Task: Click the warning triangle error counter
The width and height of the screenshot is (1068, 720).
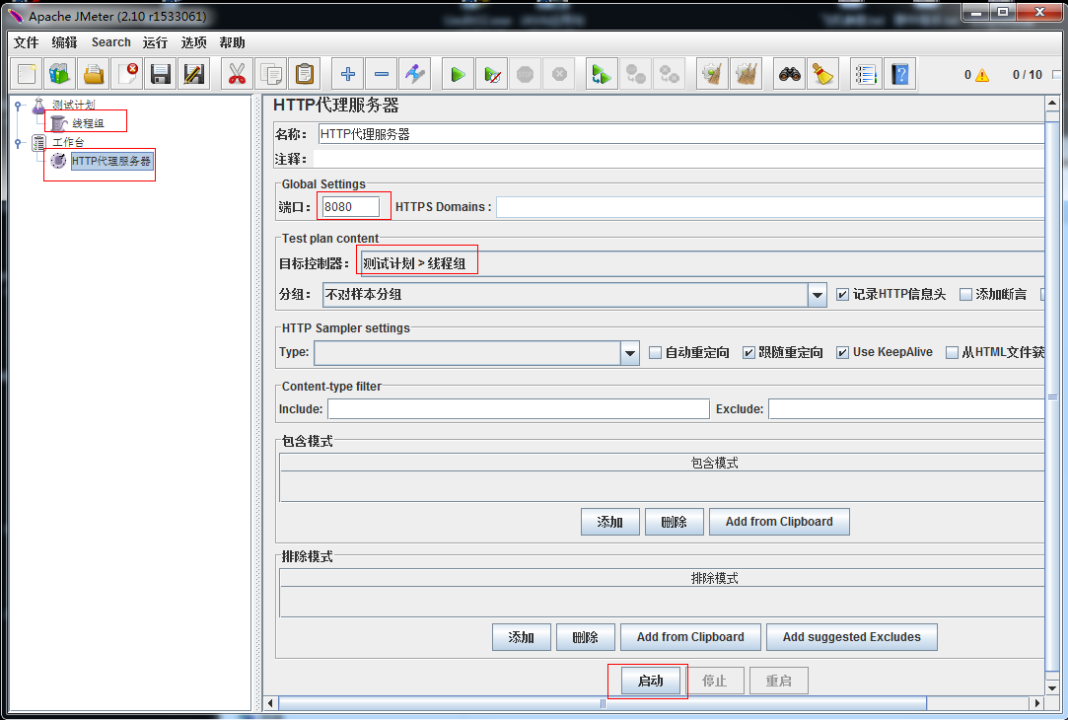Action: (x=981, y=75)
